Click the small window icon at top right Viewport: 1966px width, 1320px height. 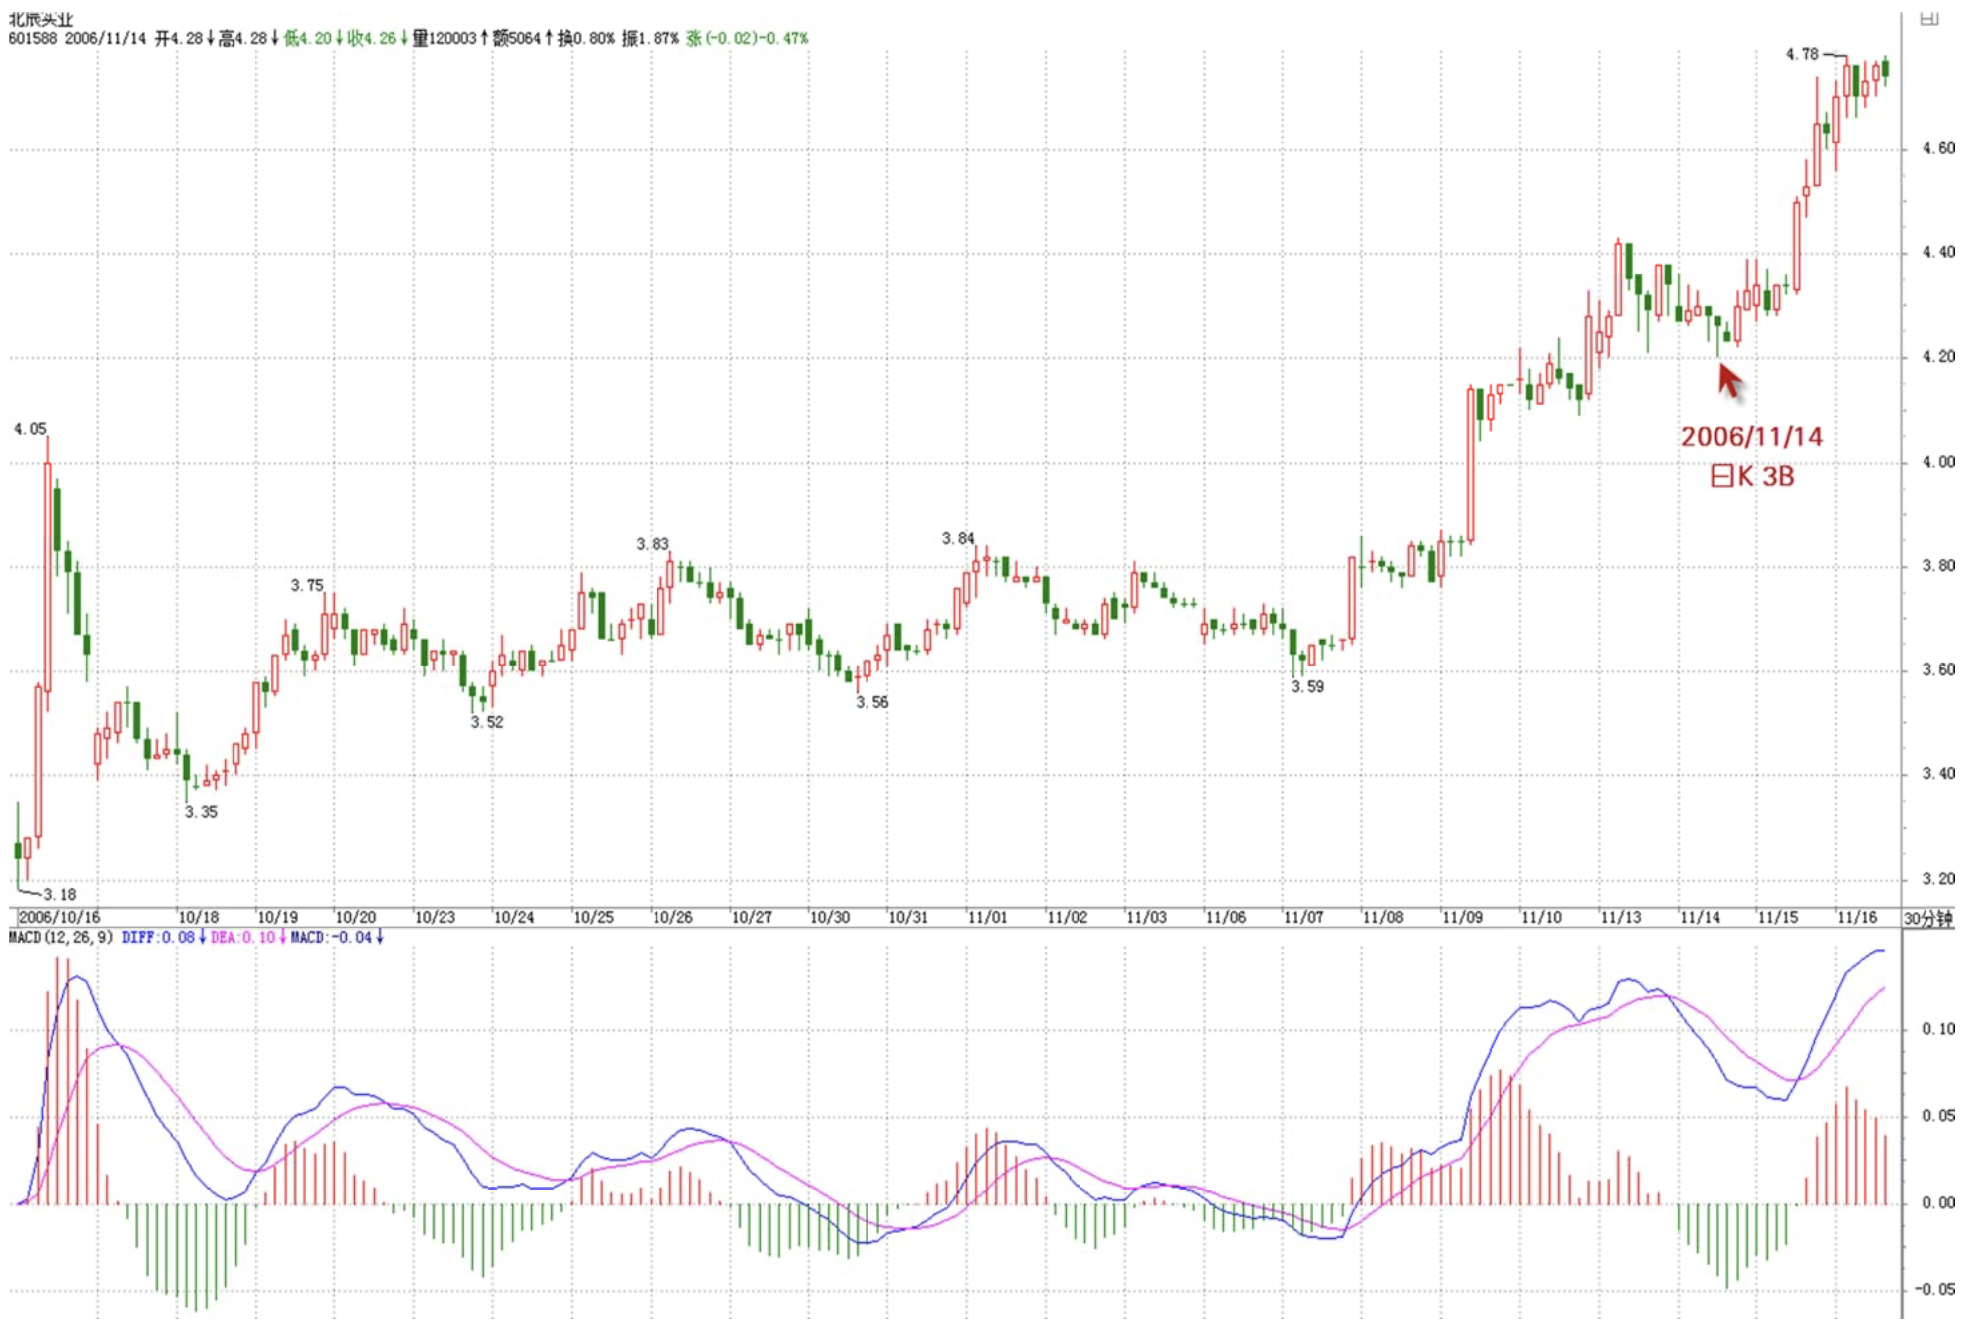tap(1929, 19)
